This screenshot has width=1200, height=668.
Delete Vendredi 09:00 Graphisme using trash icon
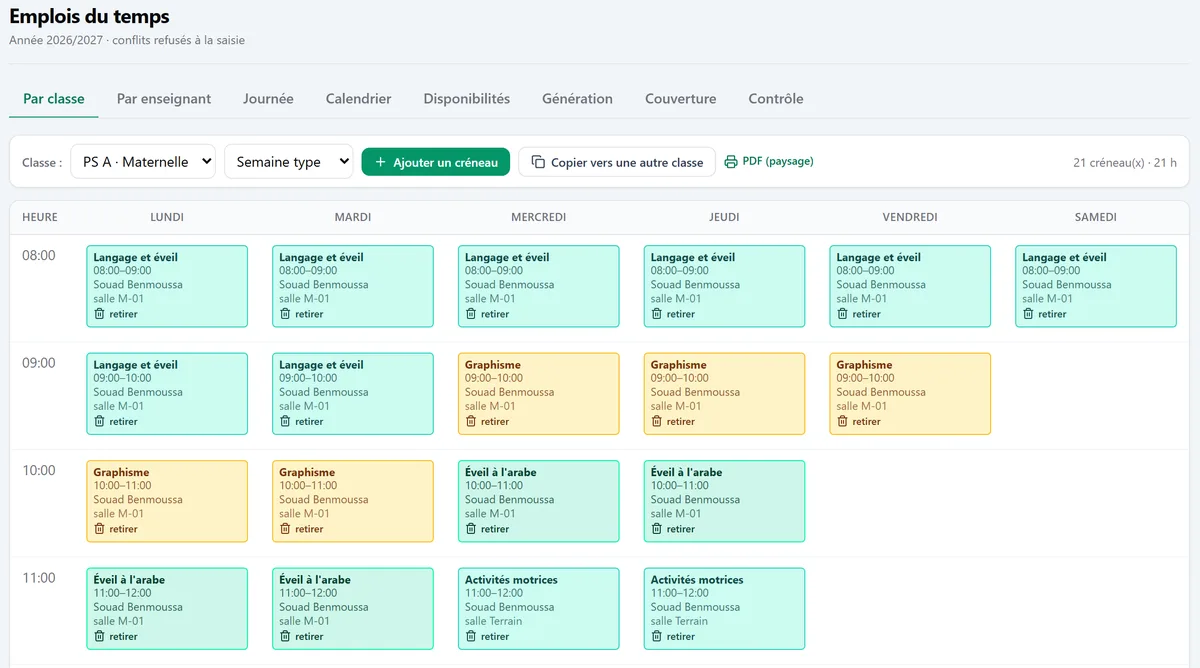pyautogui.click(x=842, y=421)
